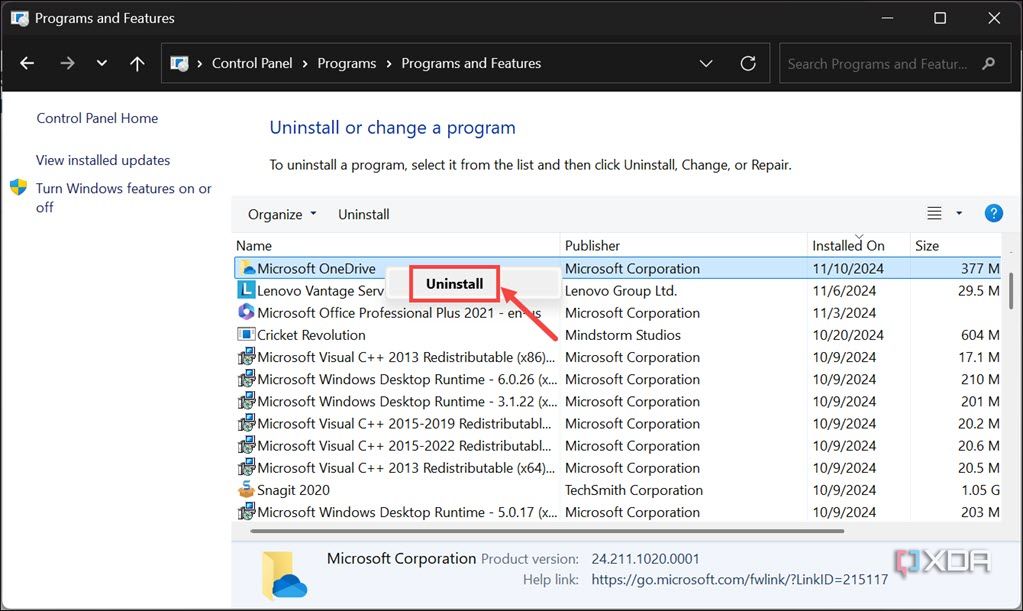Select the Snagit 2020 row name
Screen dimensions: 1023x611
pyautogui.click(x=294, y=490)
